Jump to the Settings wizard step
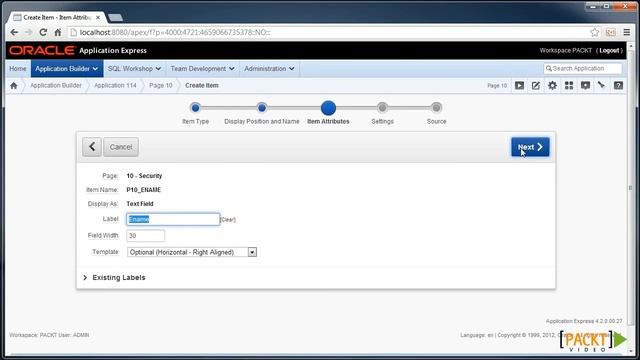640x360 pixels. pyautogui.click(x=382, y=108)
